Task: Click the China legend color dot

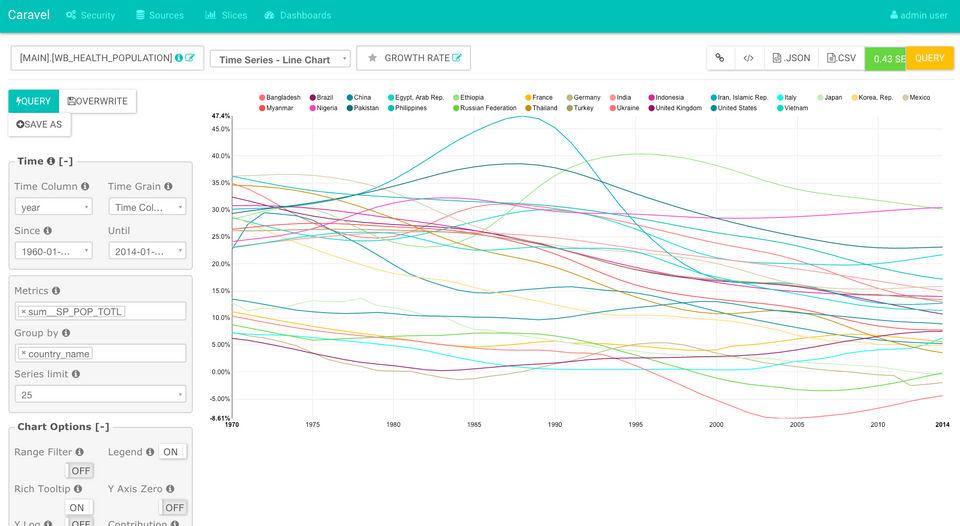Action: [350, 97]
